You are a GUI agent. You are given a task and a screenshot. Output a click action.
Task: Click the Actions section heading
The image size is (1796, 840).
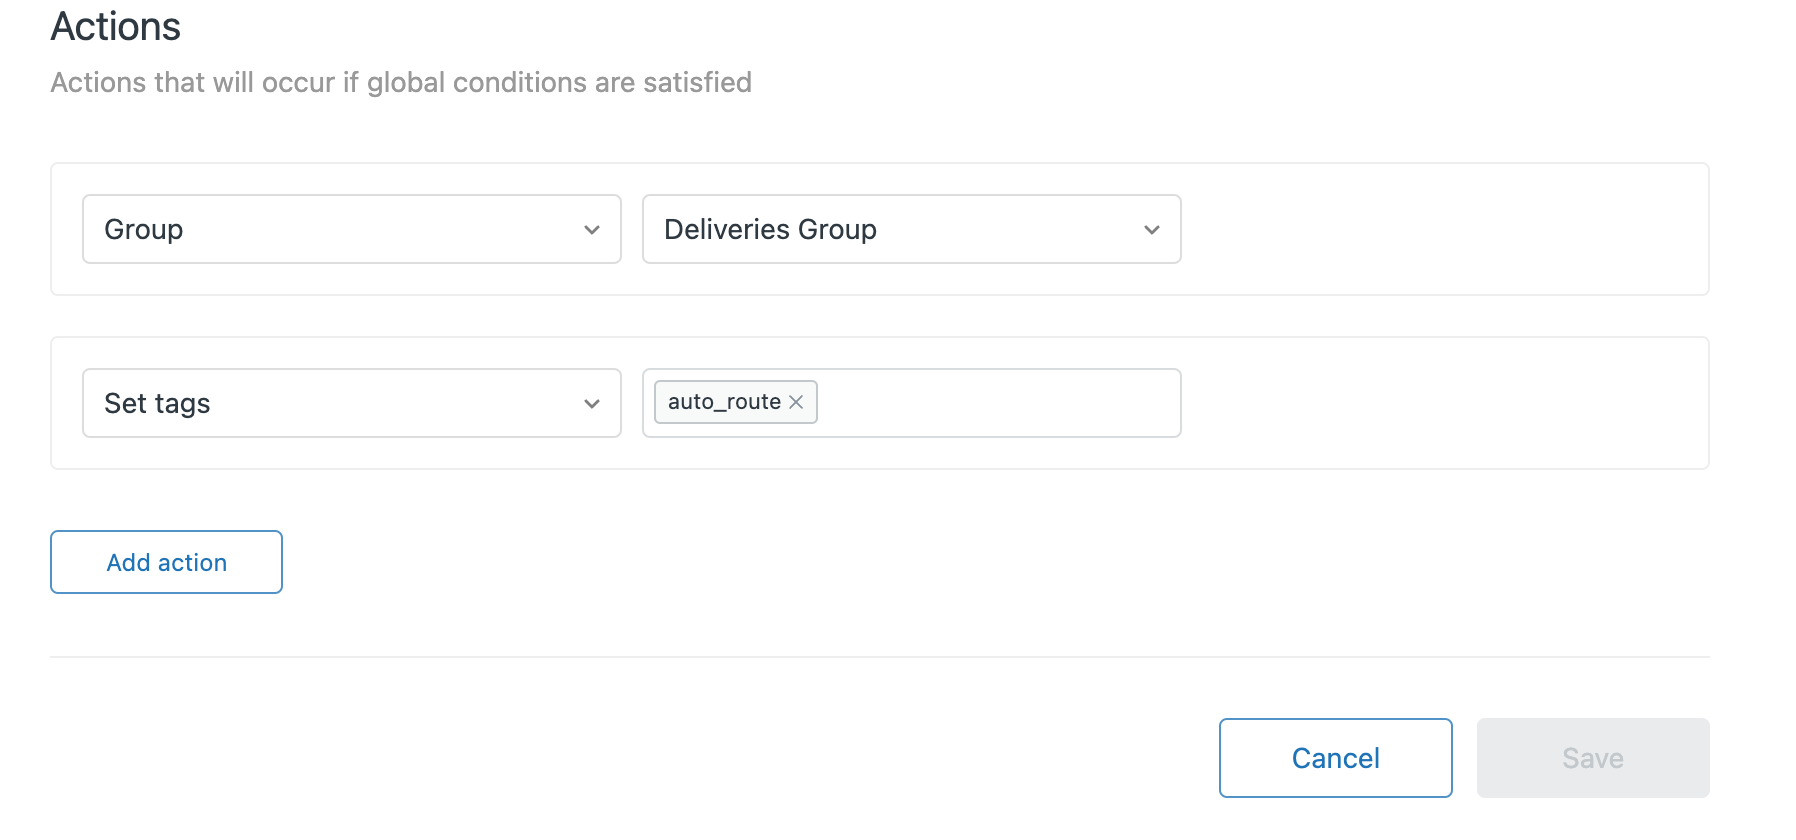pos(116,27)
